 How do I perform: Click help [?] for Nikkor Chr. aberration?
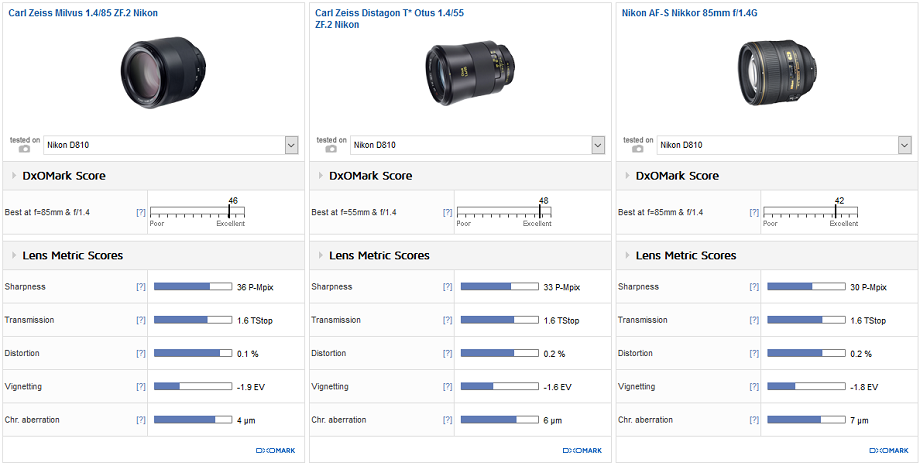[x=754, y=420]
